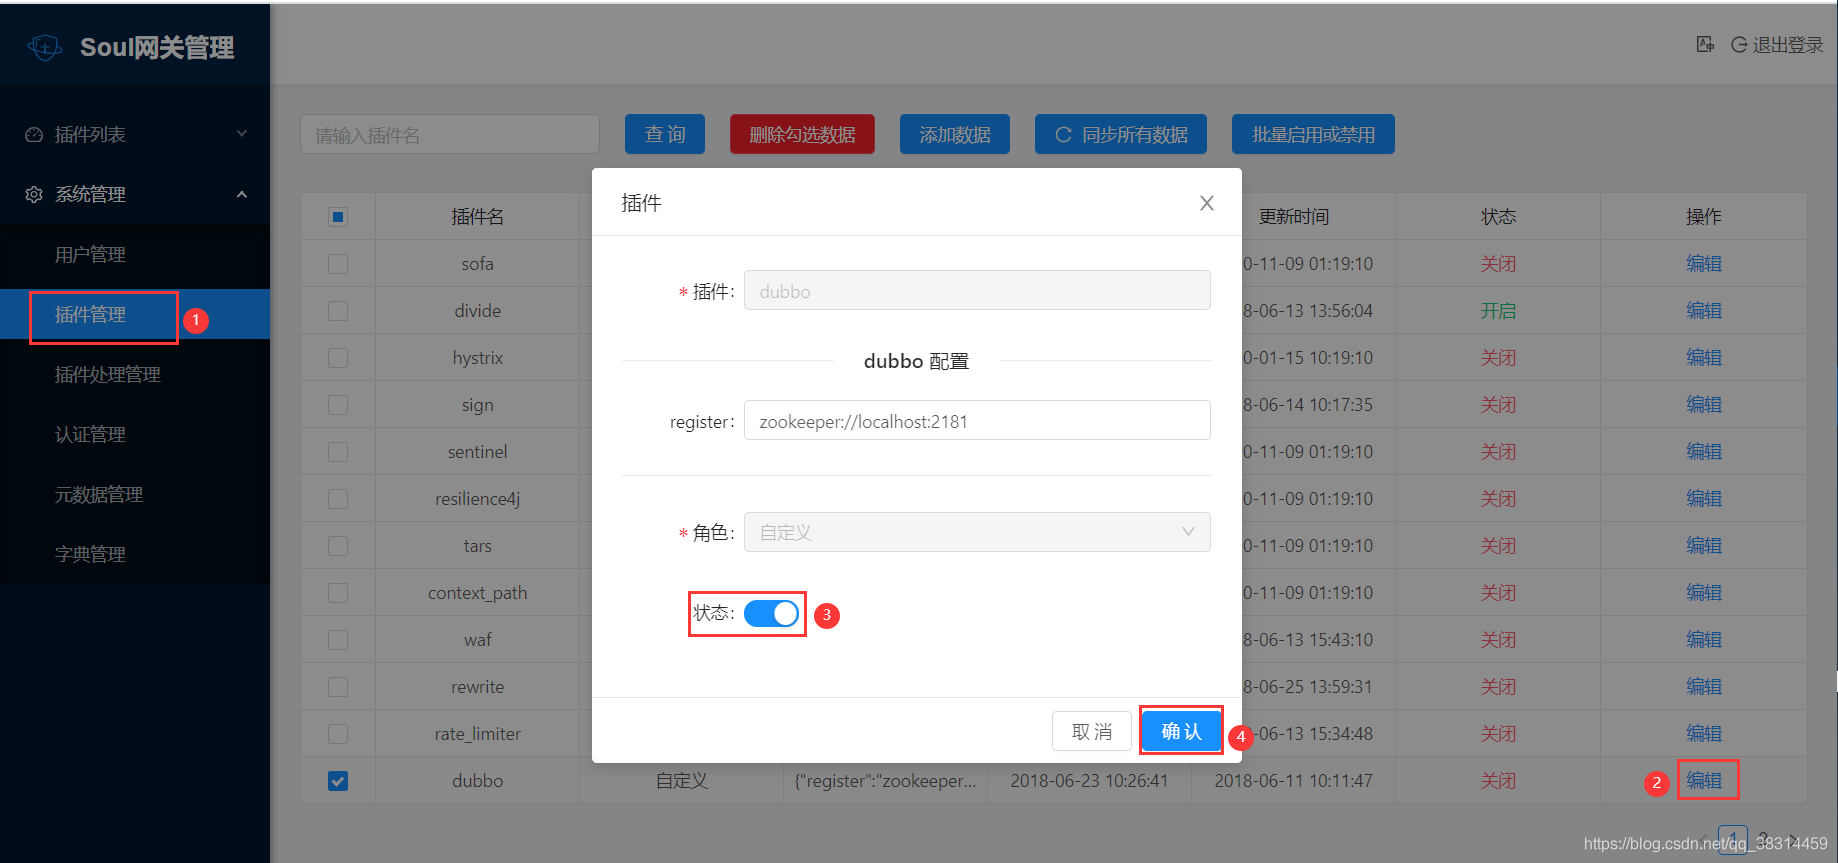Click the plugin name search box
Screen dimensions: 1838x863
(450, 134)
